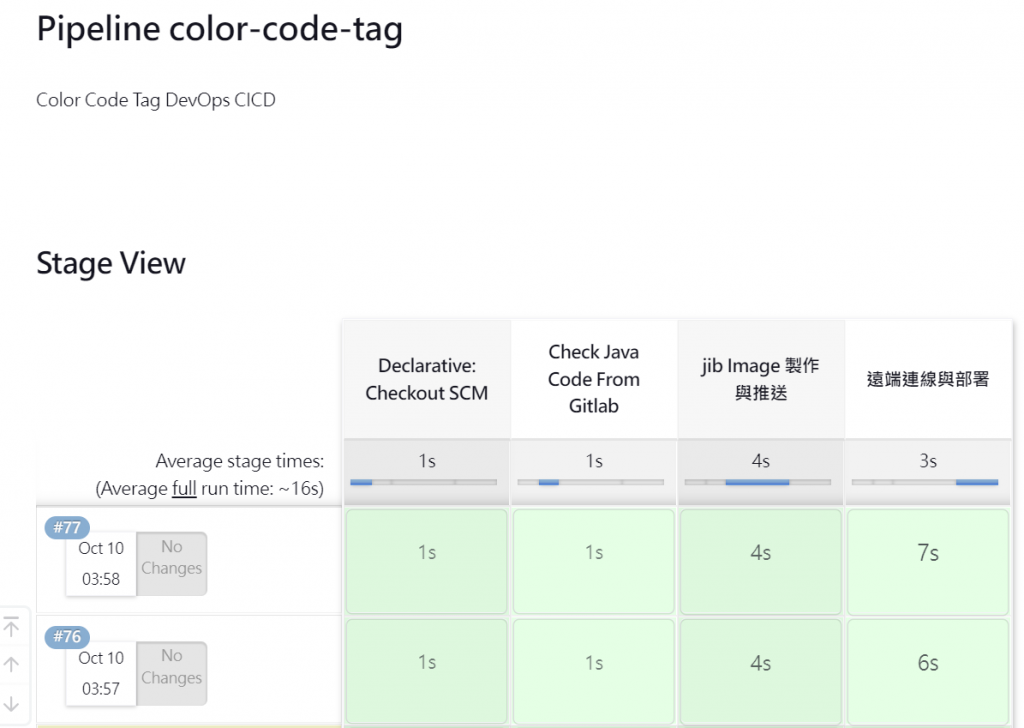Select Check Java Code From Gitlab header
Screen dimensions: 1024x728
594,379
